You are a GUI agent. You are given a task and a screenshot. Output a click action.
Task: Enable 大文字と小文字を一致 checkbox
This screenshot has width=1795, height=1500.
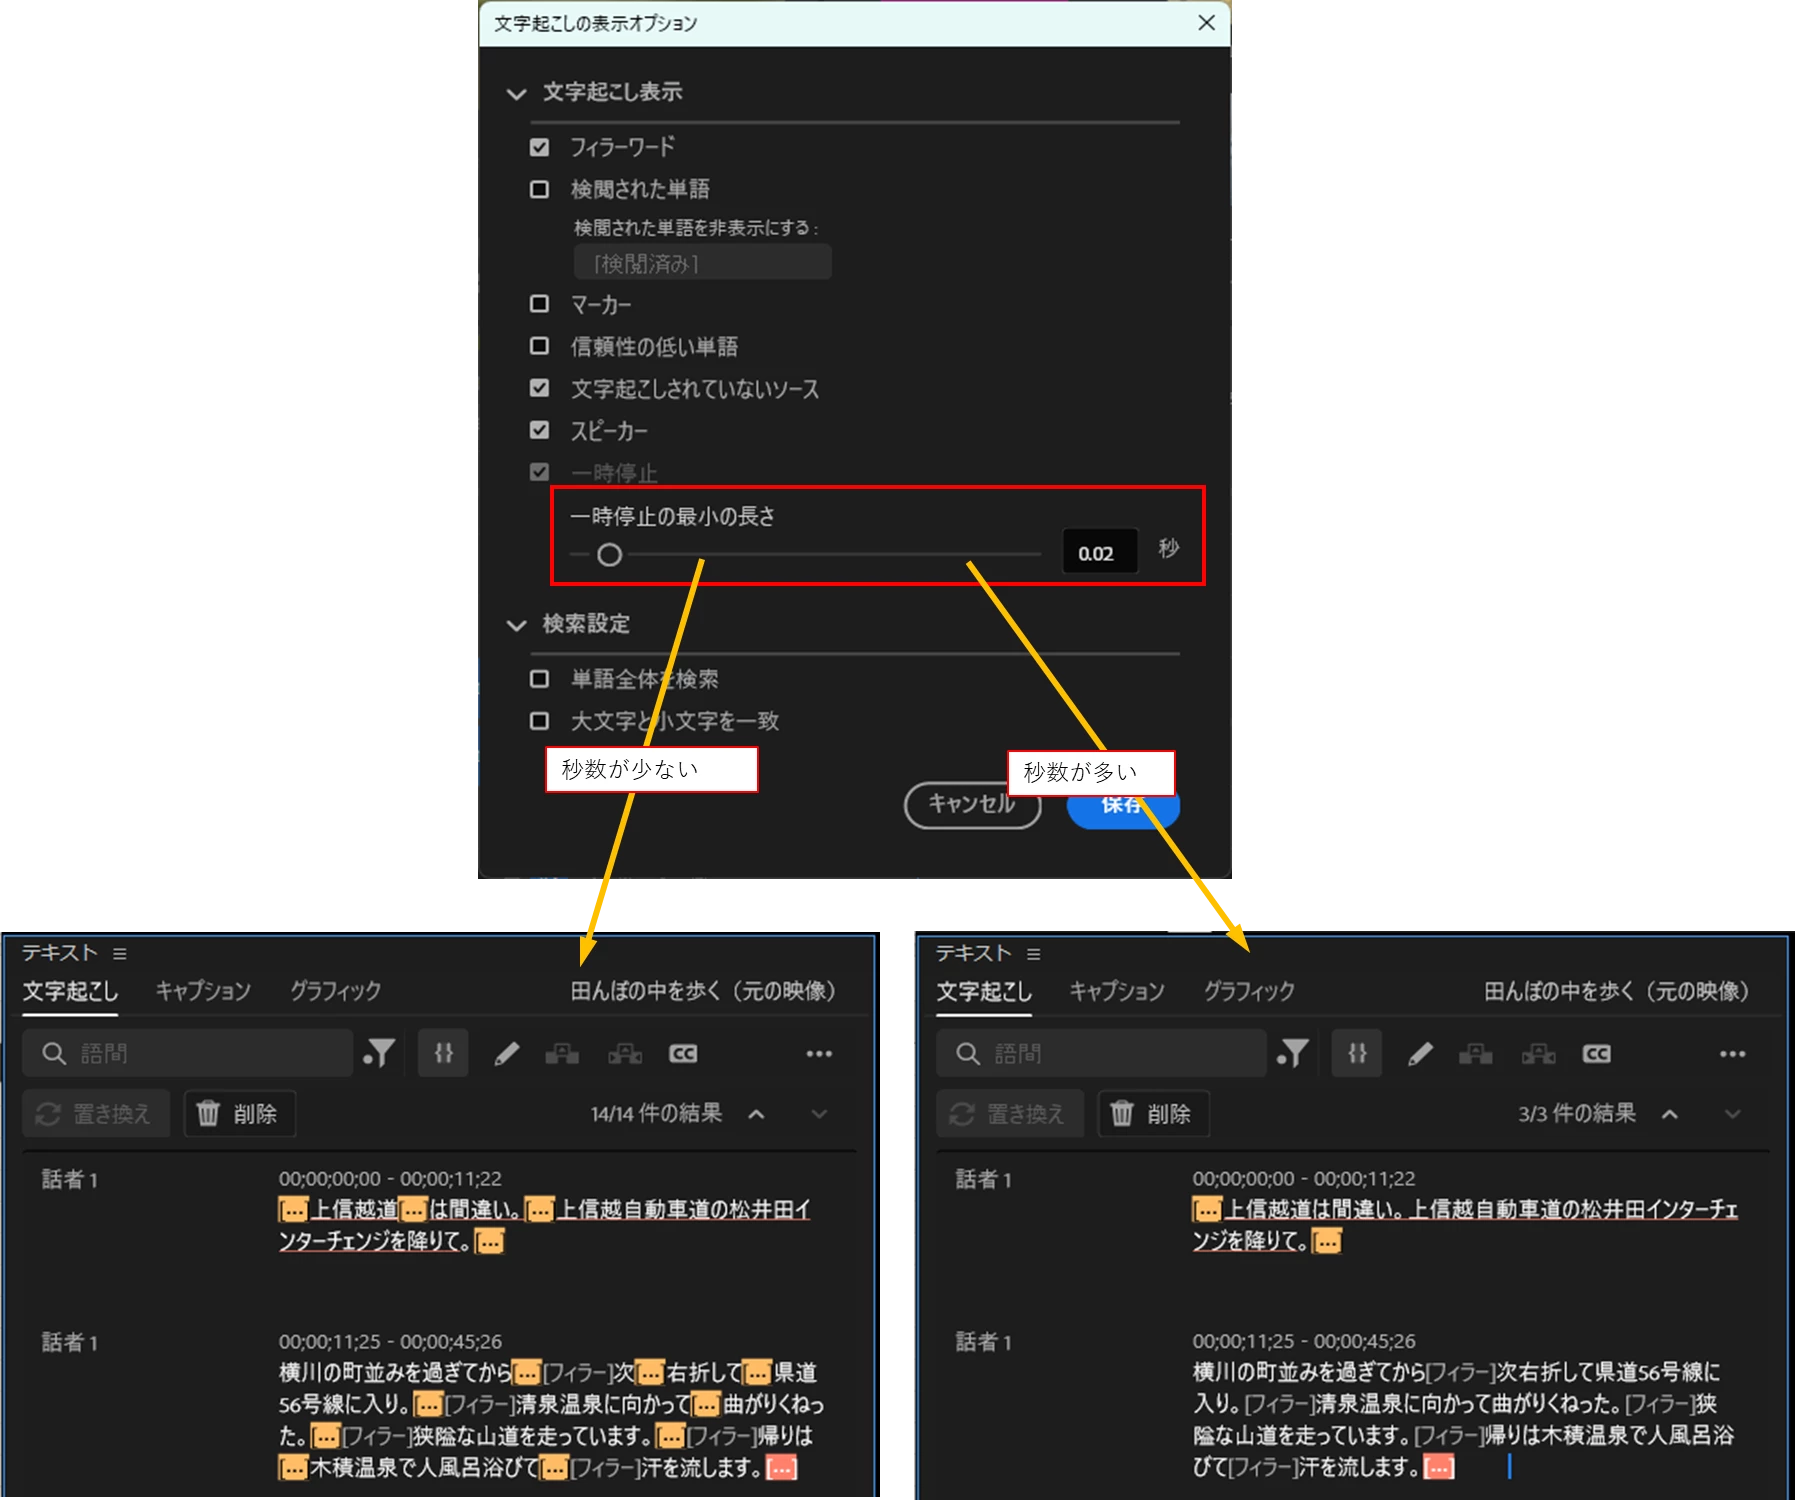click(539, 721)
